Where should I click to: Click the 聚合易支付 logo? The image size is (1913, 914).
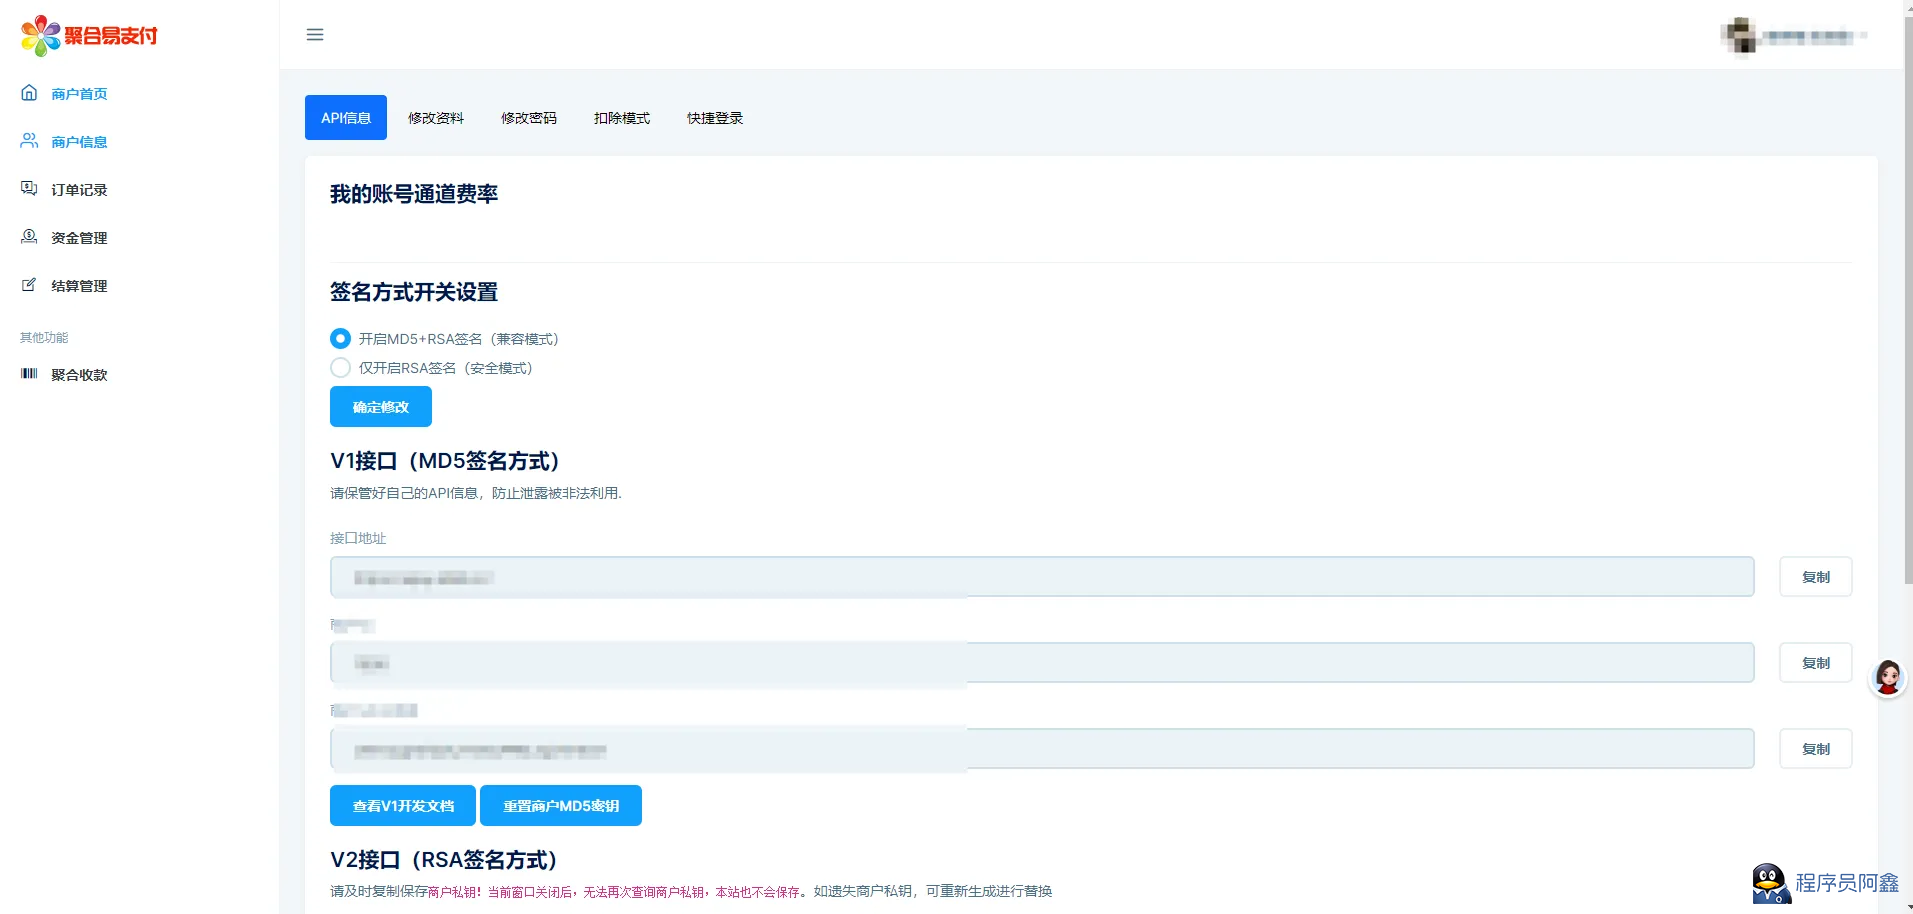coord(89,36)
